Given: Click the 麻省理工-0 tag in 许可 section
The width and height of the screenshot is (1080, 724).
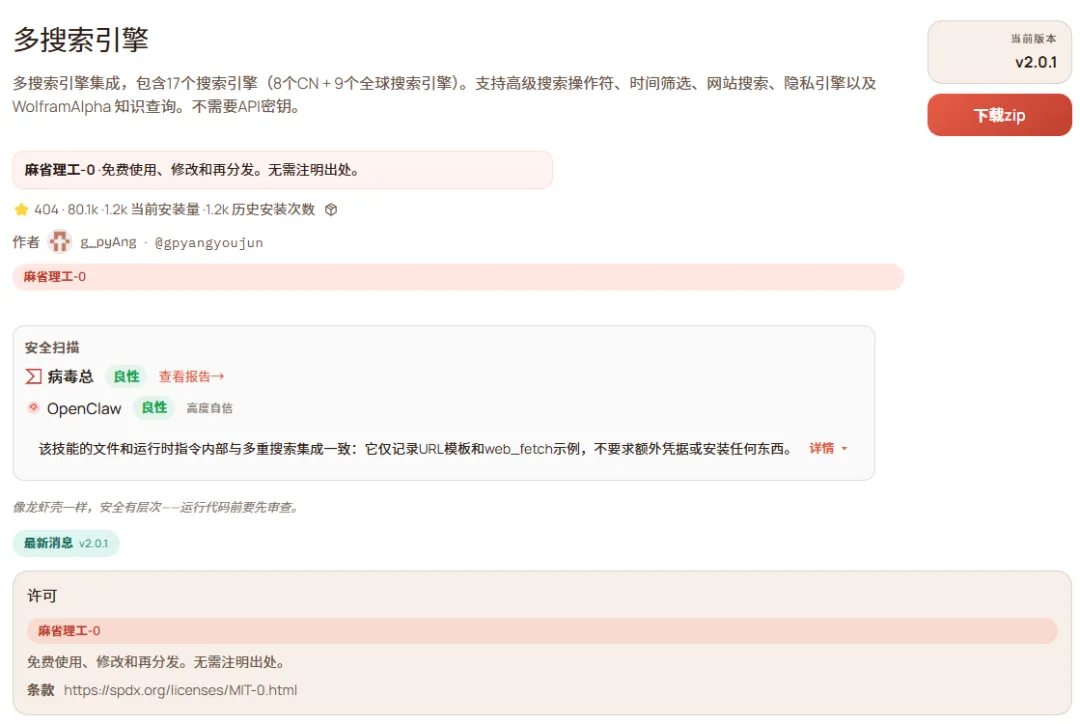Looking at the screenshot, I should click(542, 631).
